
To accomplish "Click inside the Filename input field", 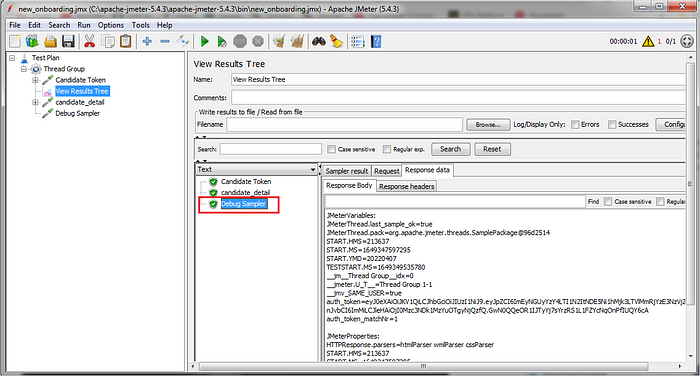I will click(344, 125).
